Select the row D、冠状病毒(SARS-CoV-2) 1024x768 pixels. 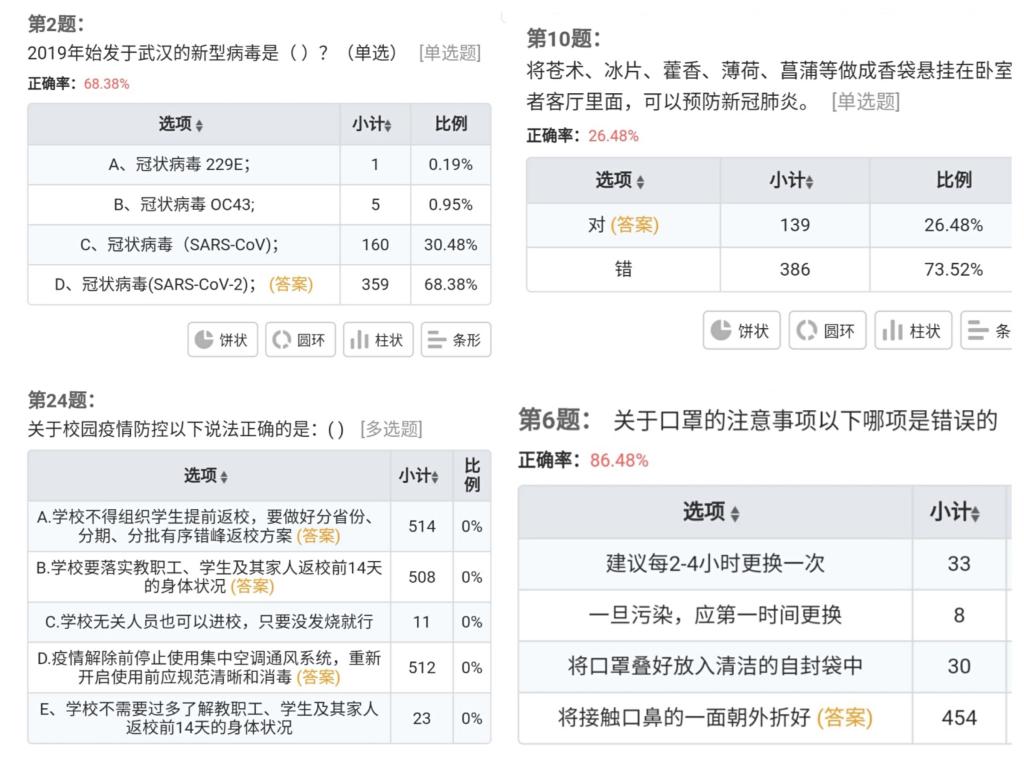pos(259,285)
